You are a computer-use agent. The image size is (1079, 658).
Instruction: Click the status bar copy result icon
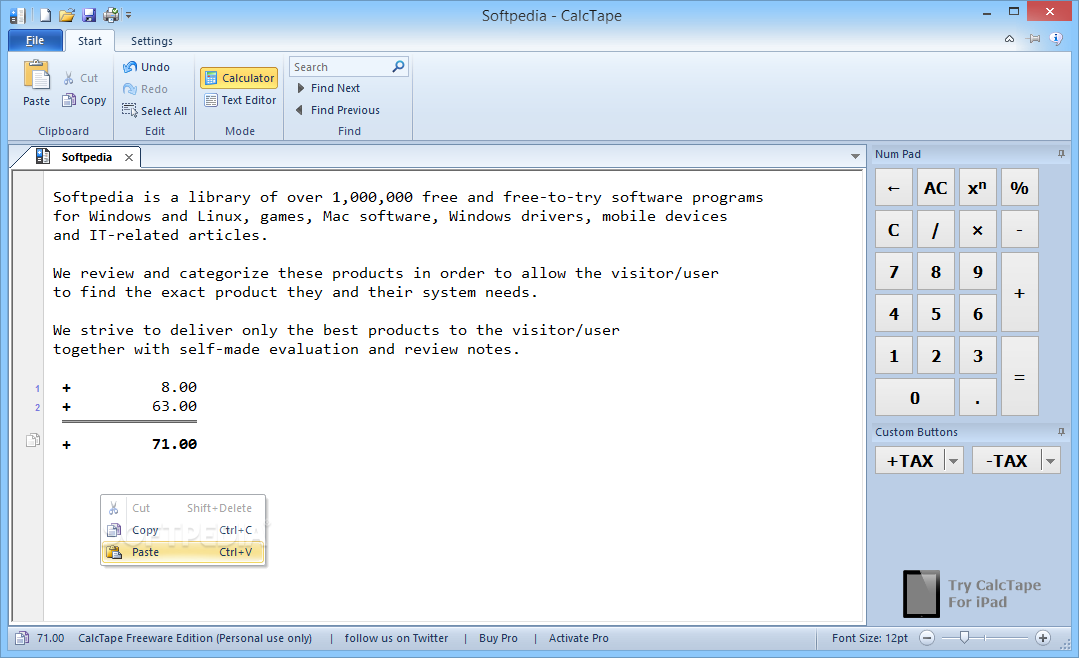tap(21, 638)
